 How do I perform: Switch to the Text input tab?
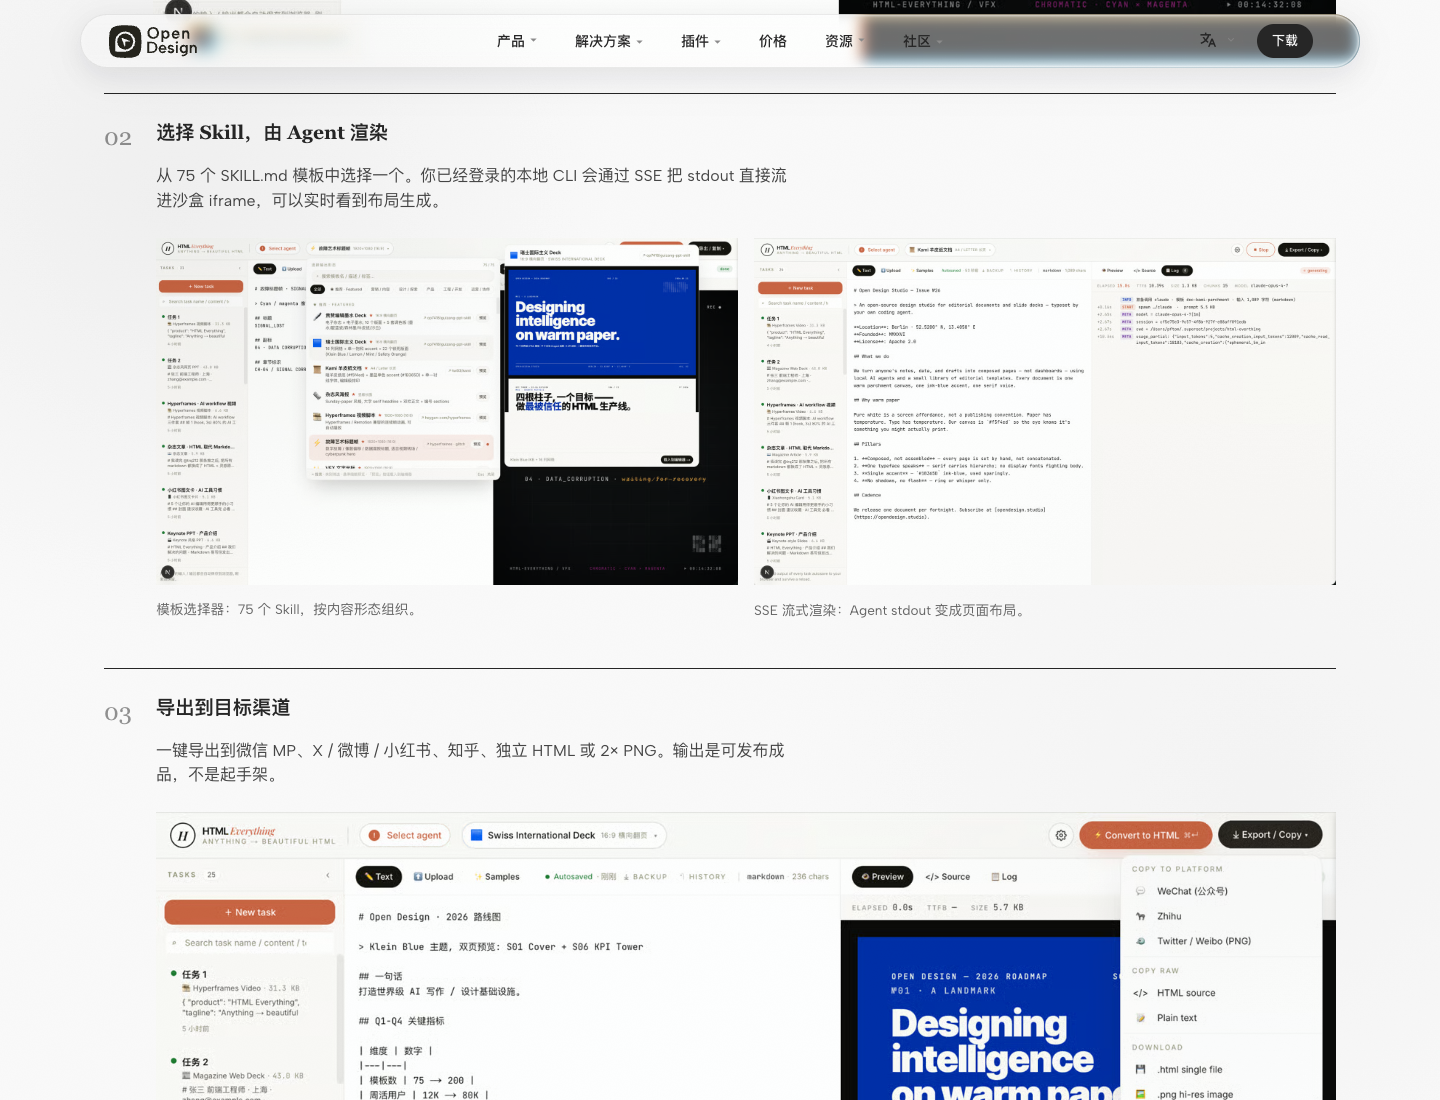coord(379,877)
